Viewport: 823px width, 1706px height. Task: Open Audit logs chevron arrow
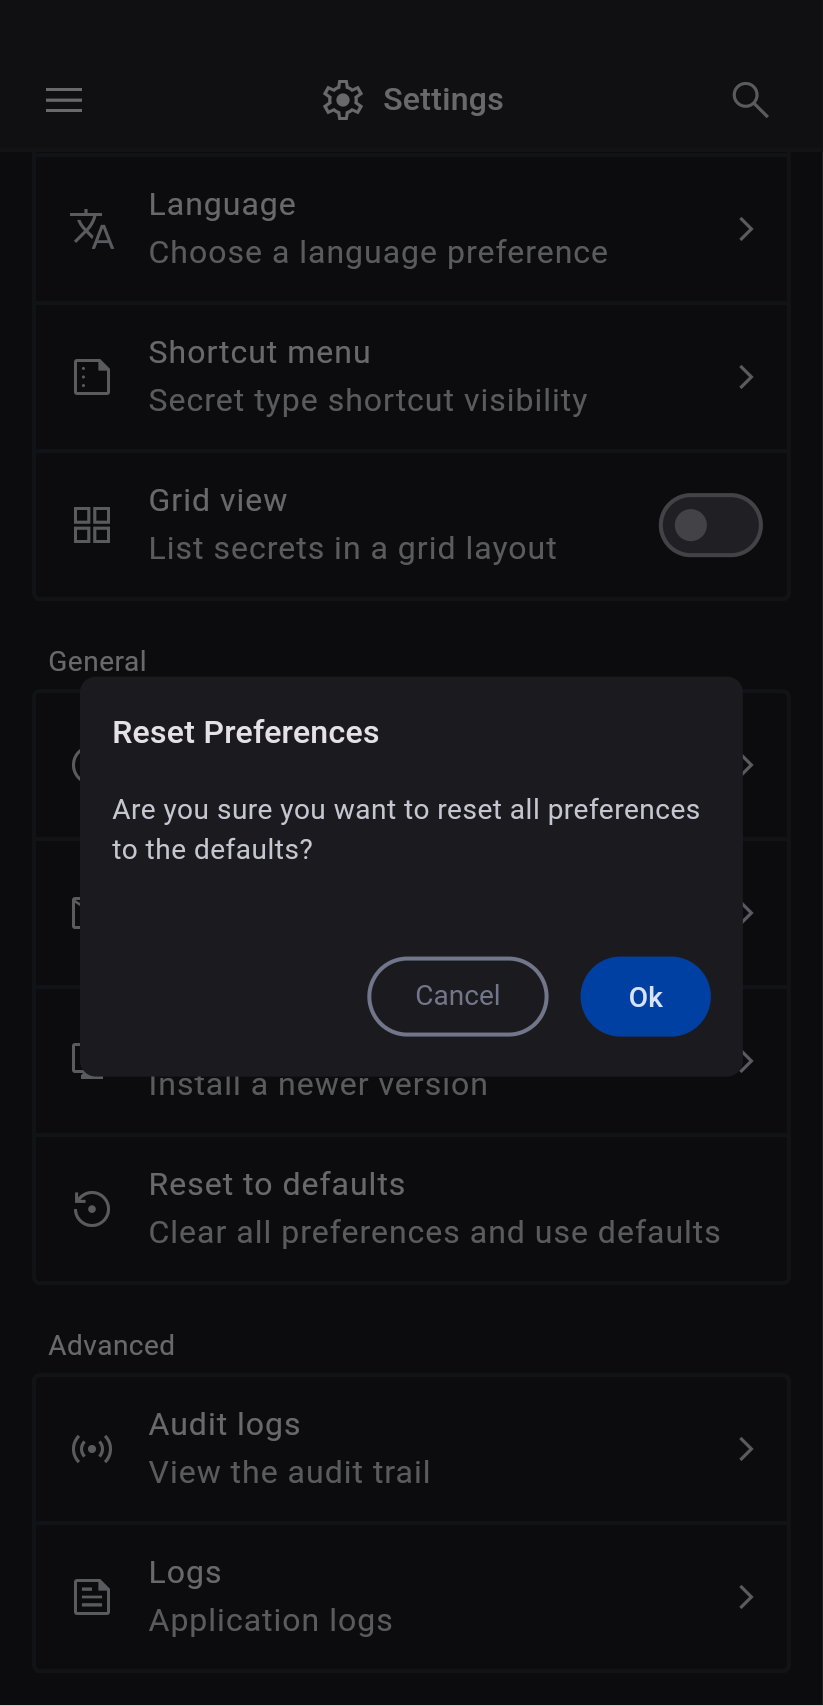point(746,1448)
